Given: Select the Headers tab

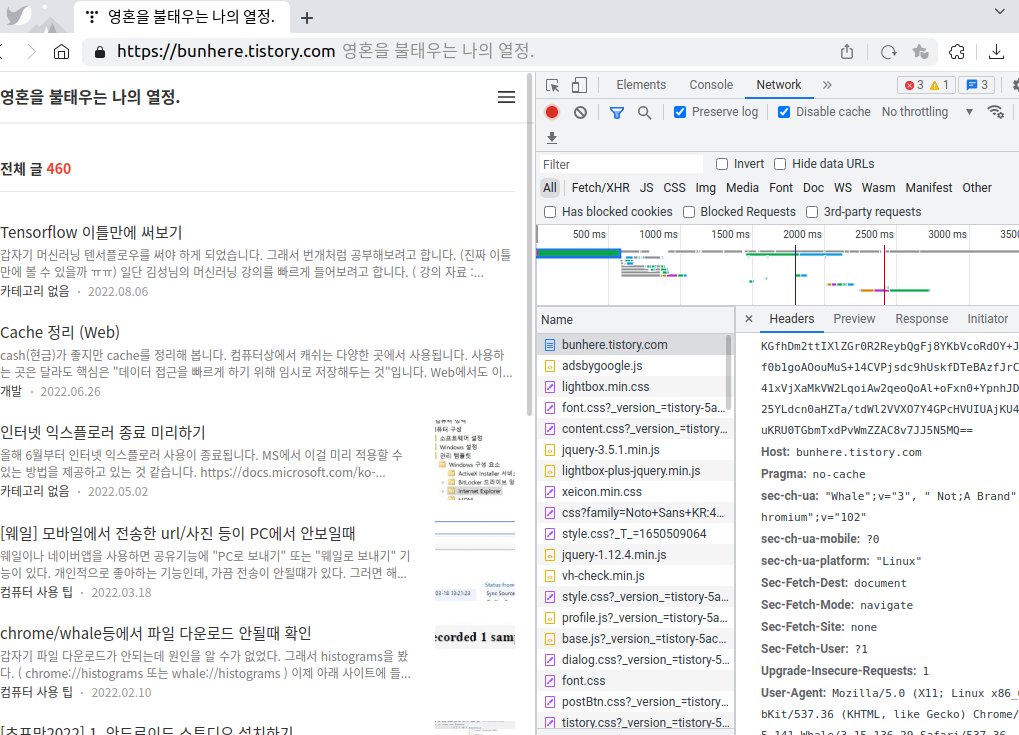Looking at the screenshot, I should tap(792, 319).
